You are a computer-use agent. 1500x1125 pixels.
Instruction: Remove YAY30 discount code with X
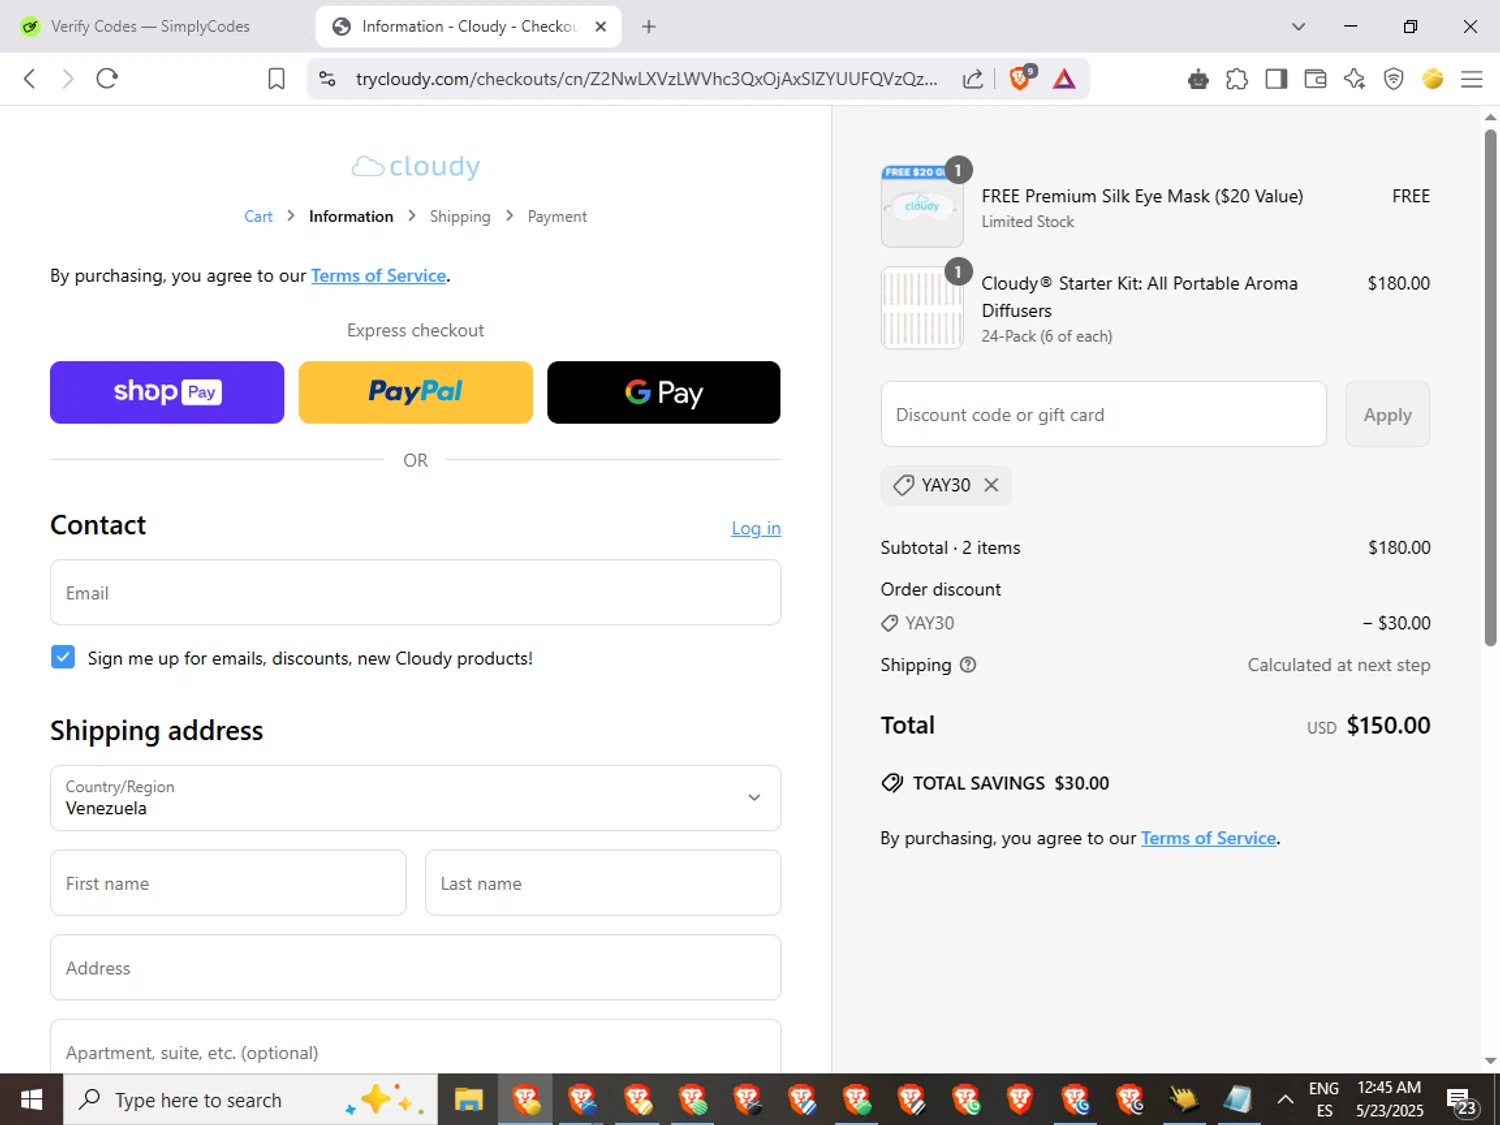(991, 485)
